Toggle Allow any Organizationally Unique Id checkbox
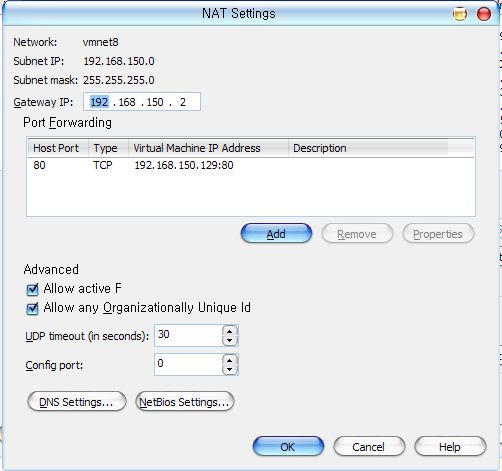Viewport: 502px width, 471px height. 32,308
